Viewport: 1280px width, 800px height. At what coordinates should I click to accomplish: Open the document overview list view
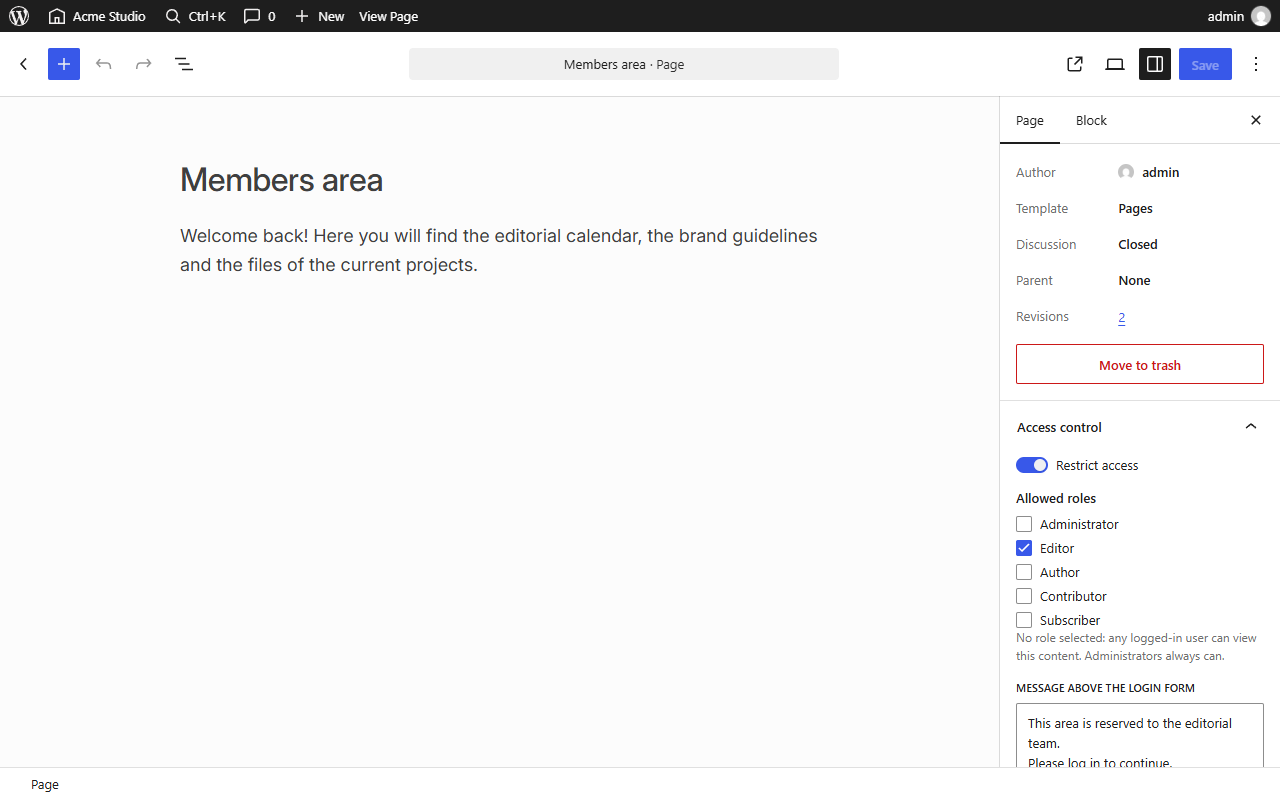pos(184,64)
